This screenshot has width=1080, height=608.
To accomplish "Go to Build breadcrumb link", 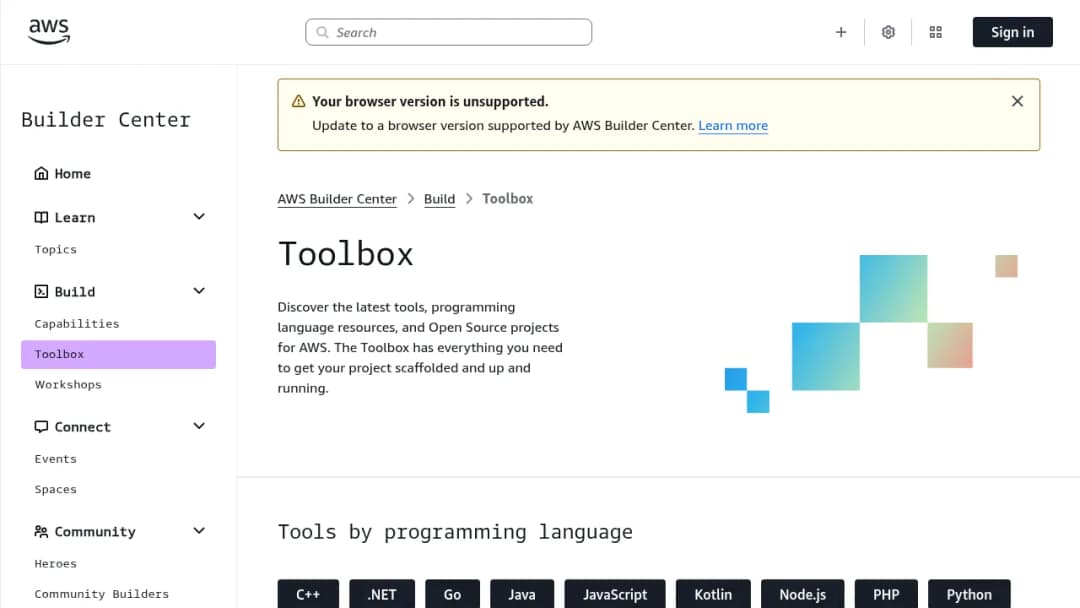I will pos(439,199).
